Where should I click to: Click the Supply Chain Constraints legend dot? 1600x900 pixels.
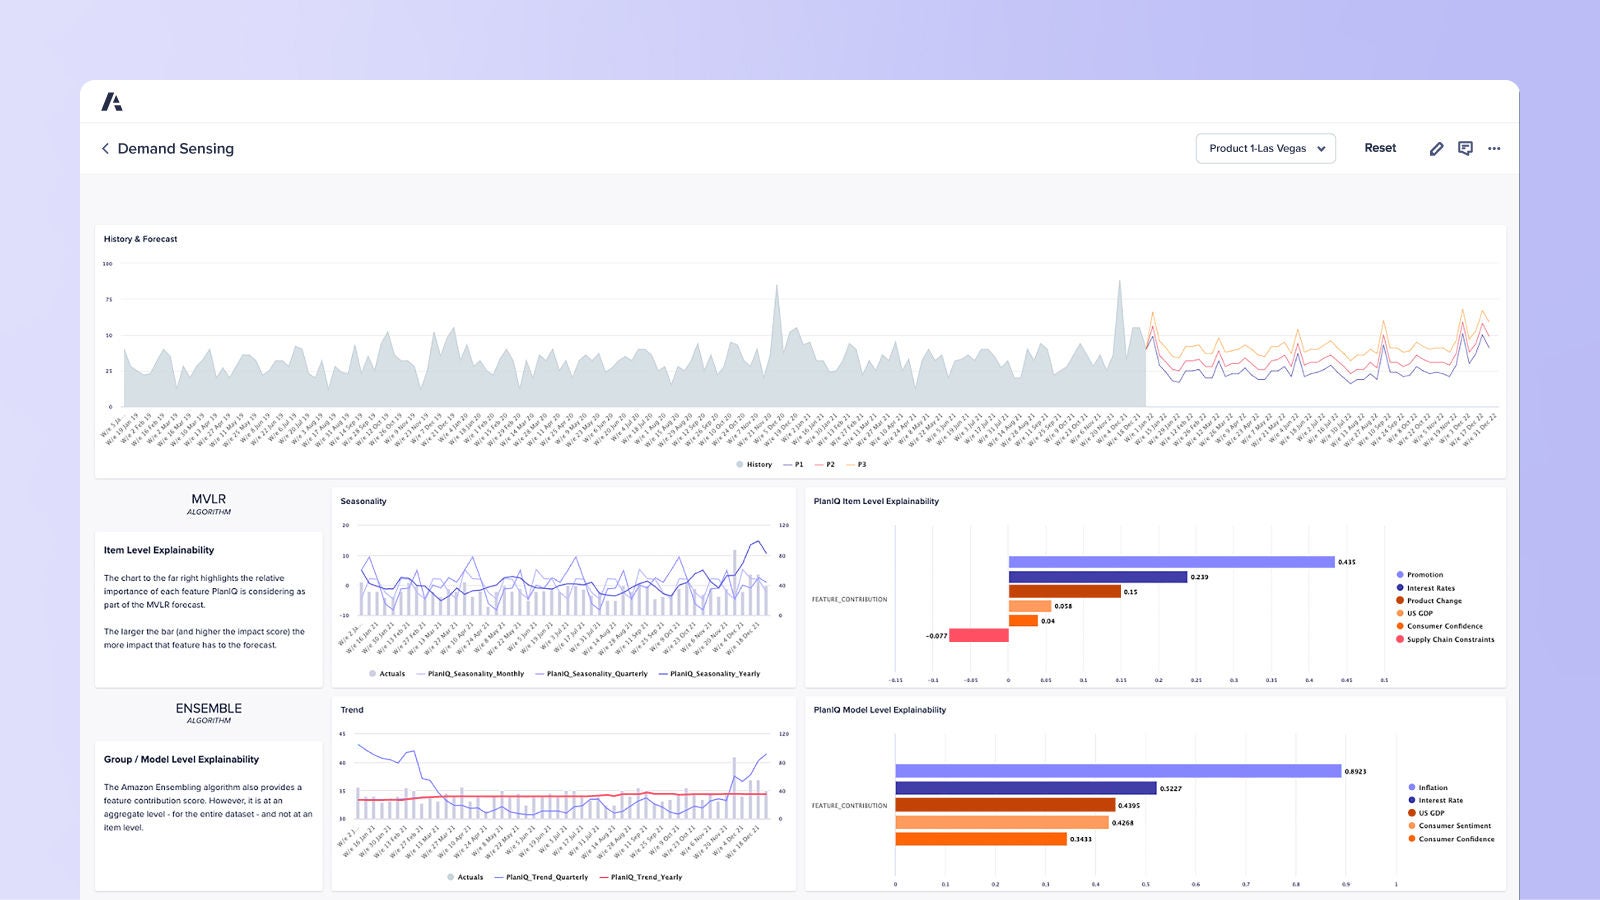(1399, 639)
